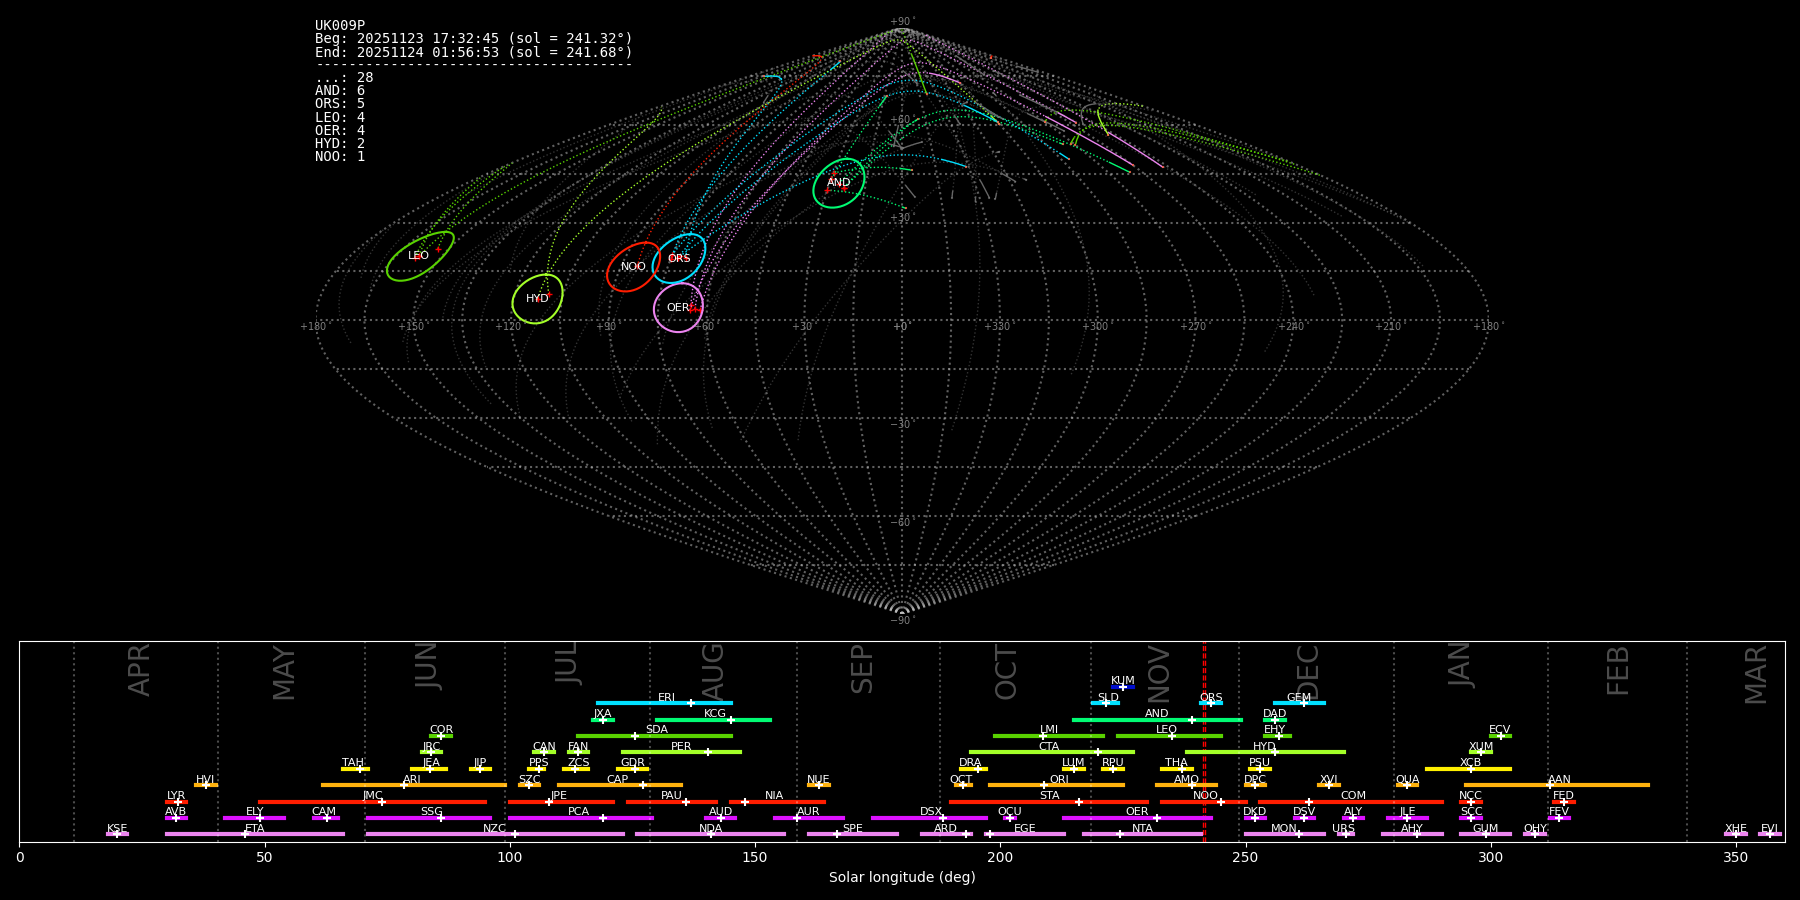Viewport: 1800px width, 900px height.
Task: Click the 200 tick on solar longitude axis
Action: pyautogui.click(x=1000, y=858)
